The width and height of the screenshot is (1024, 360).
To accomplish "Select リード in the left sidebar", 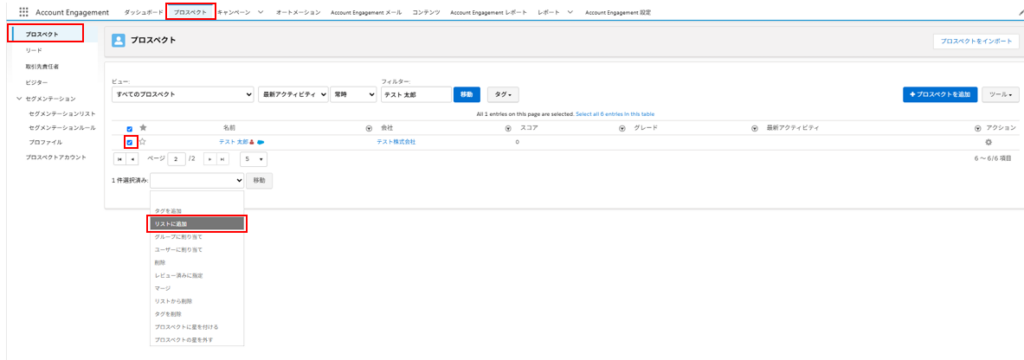I will click(34, 50).
